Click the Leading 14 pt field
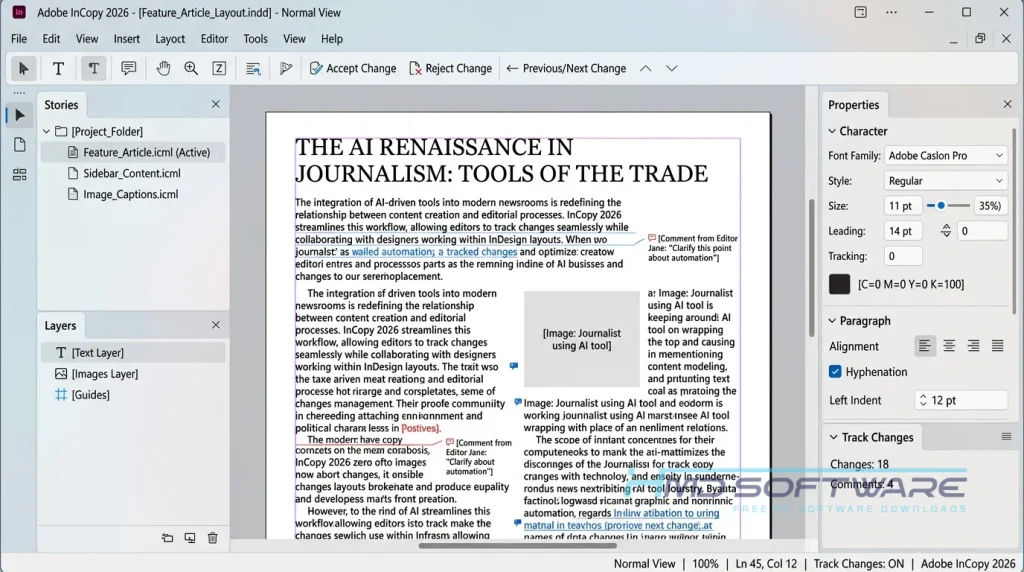Viewport: 1024px width, 572px height. [903, 230]
